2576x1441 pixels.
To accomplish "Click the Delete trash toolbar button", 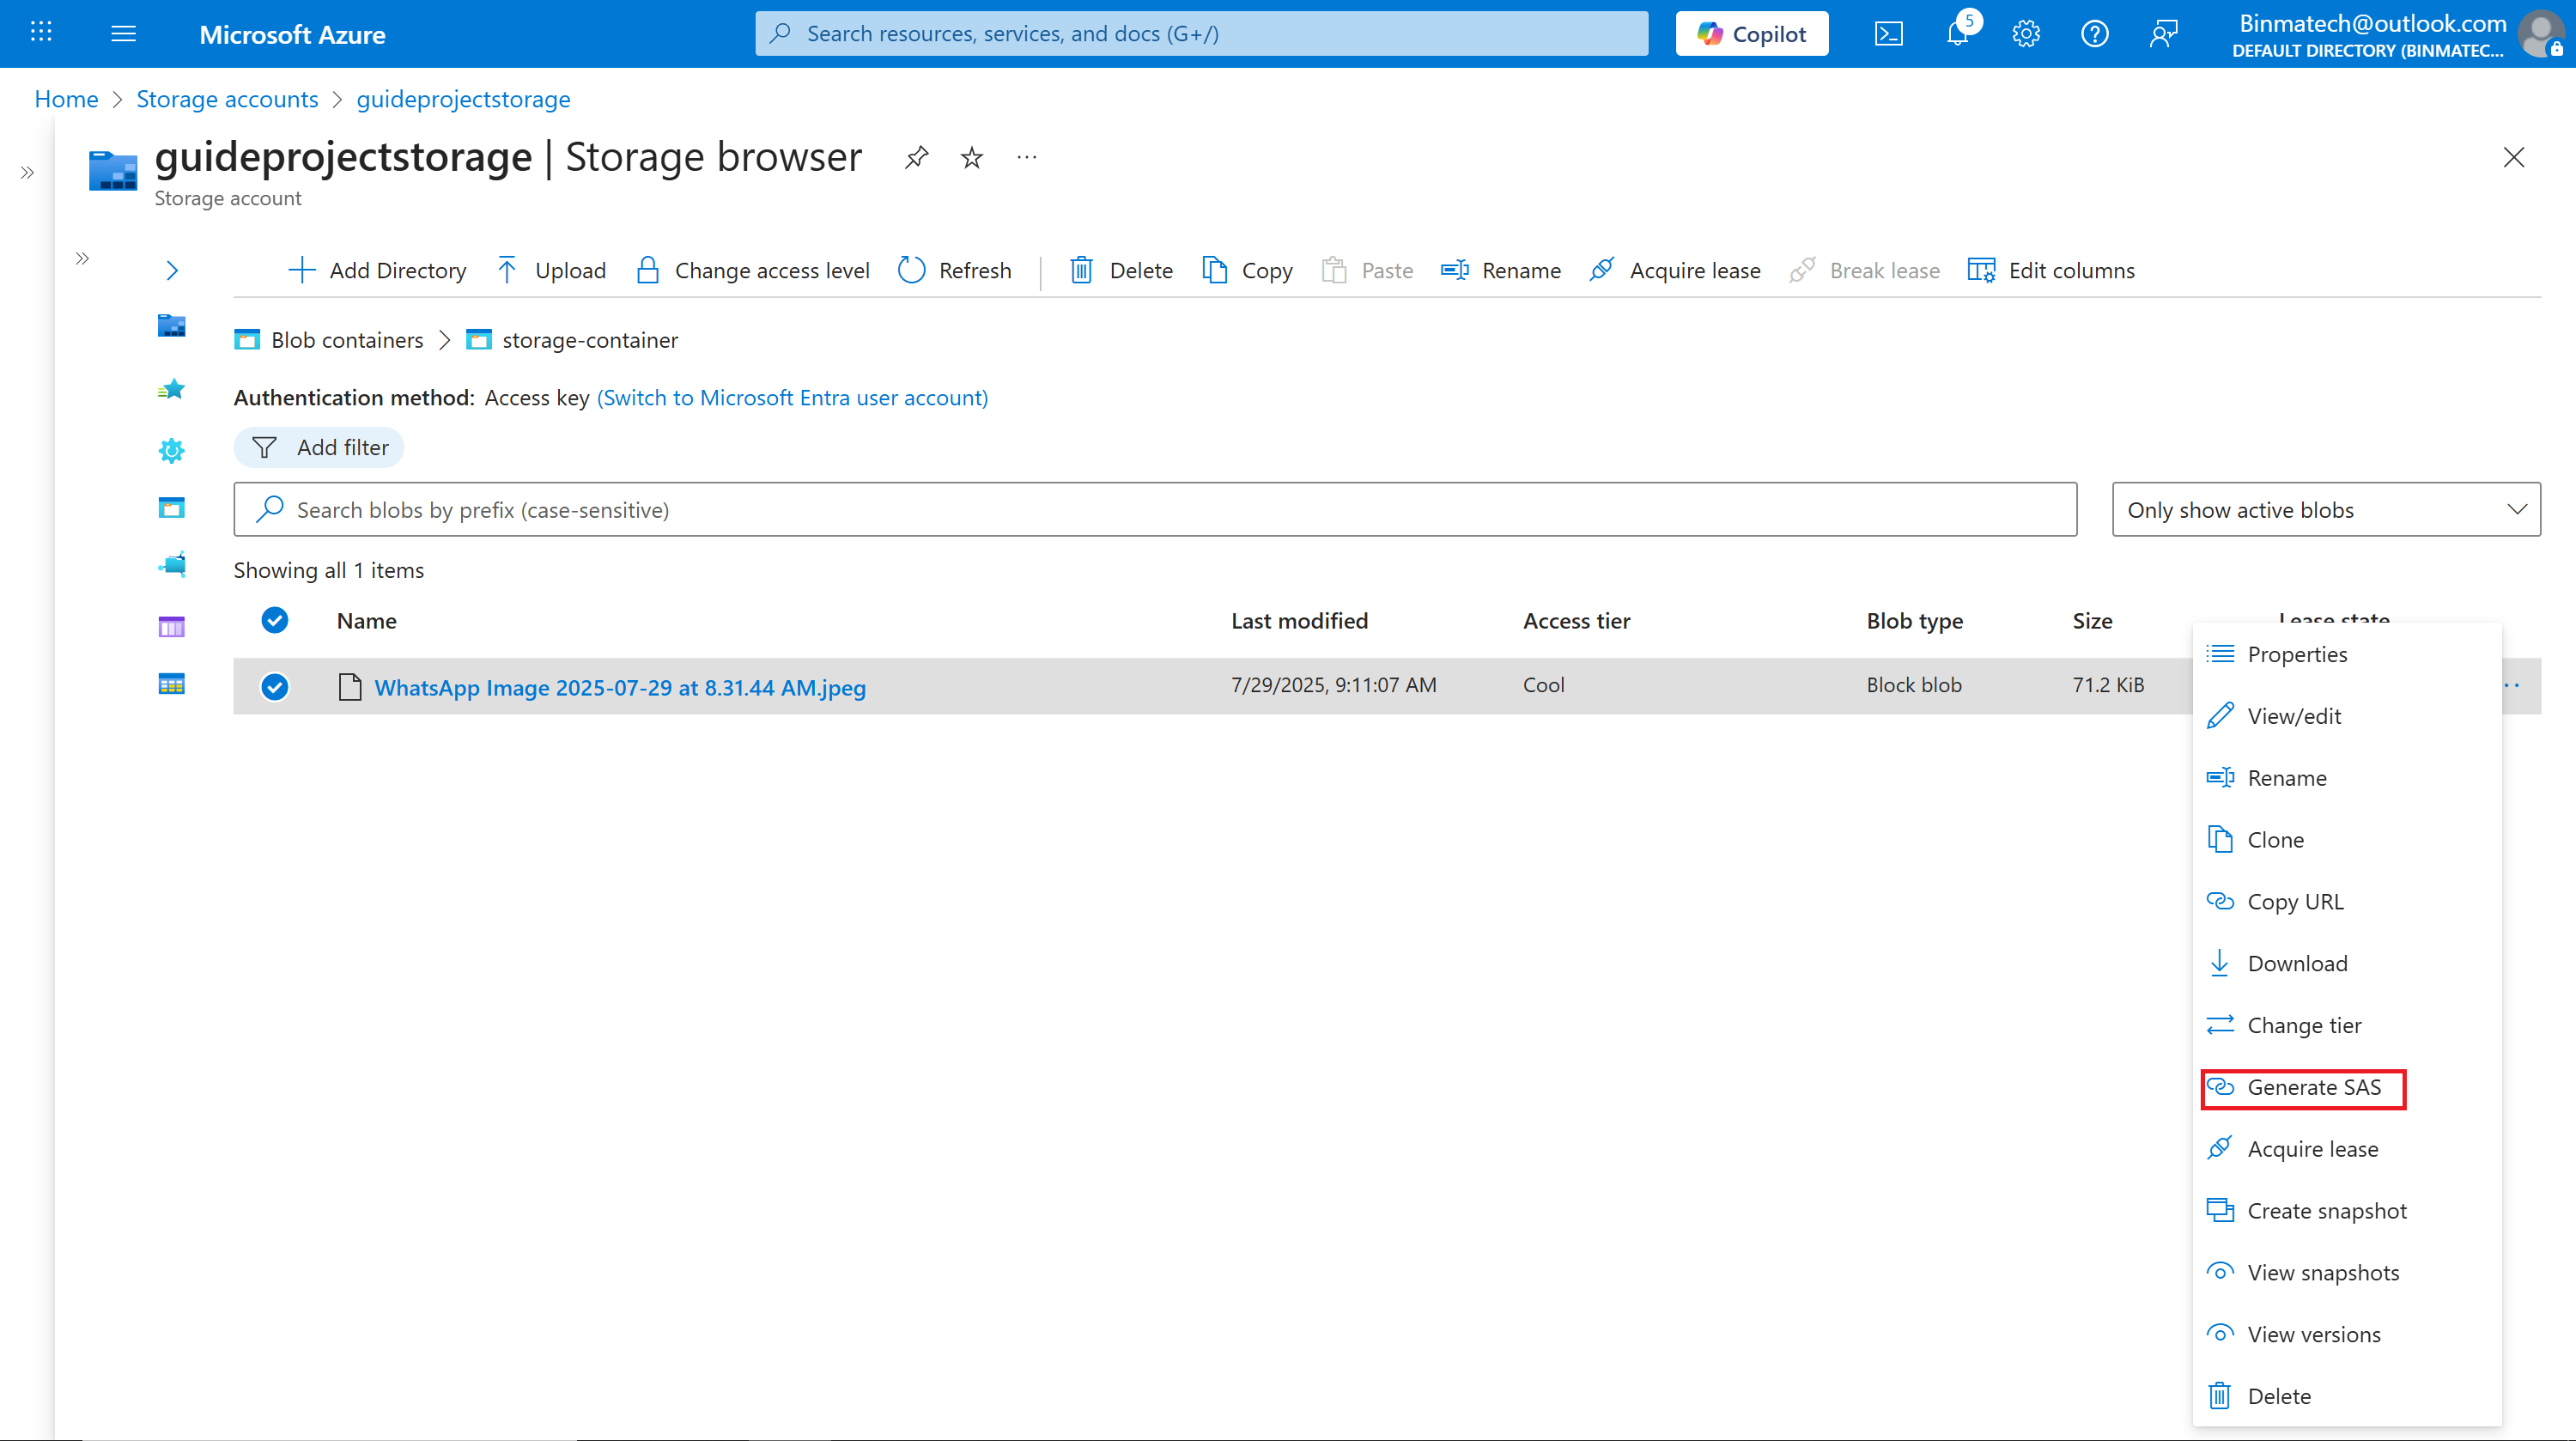I will [x=1121, y=270].
